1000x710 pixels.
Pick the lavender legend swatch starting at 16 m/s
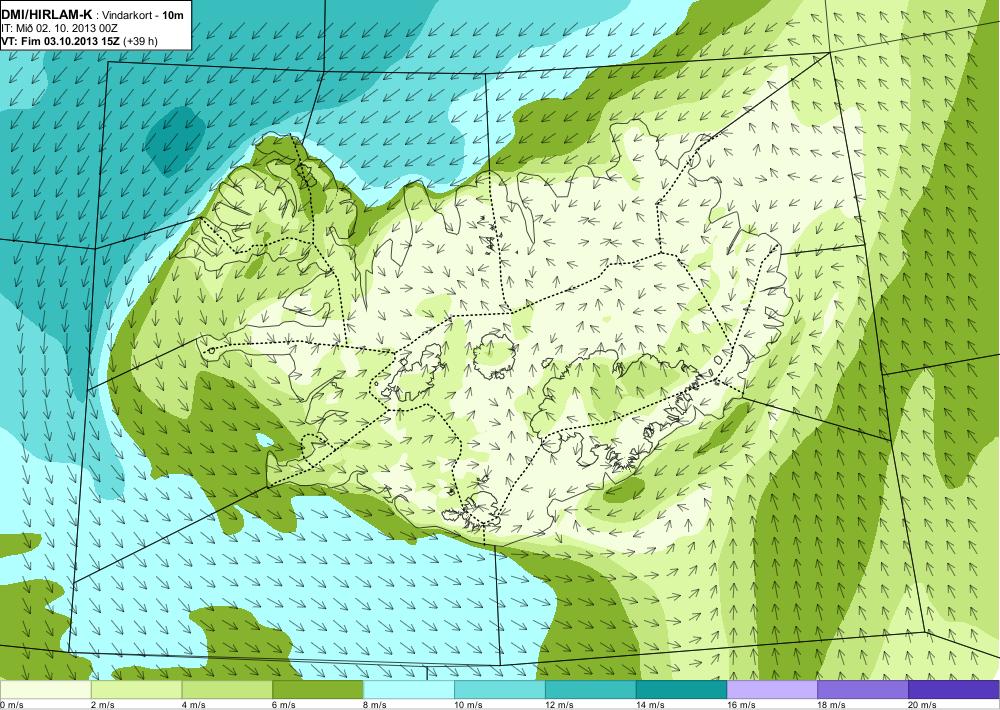[772, 690]
